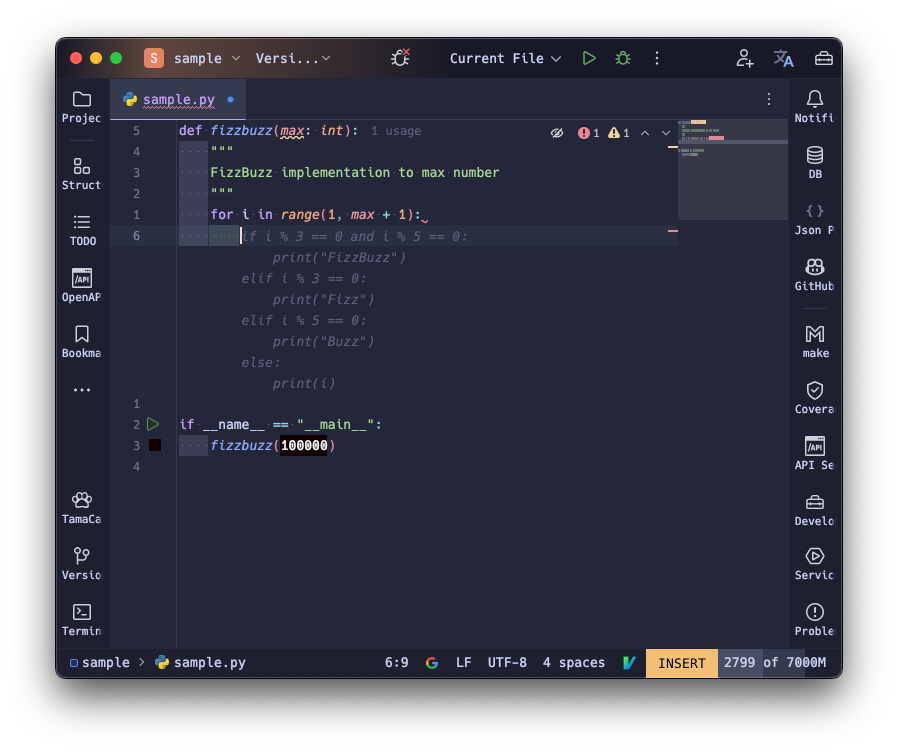Open the Bookmarks panel icon
This screenshot has height=752, width=898.
coord(82,342)
